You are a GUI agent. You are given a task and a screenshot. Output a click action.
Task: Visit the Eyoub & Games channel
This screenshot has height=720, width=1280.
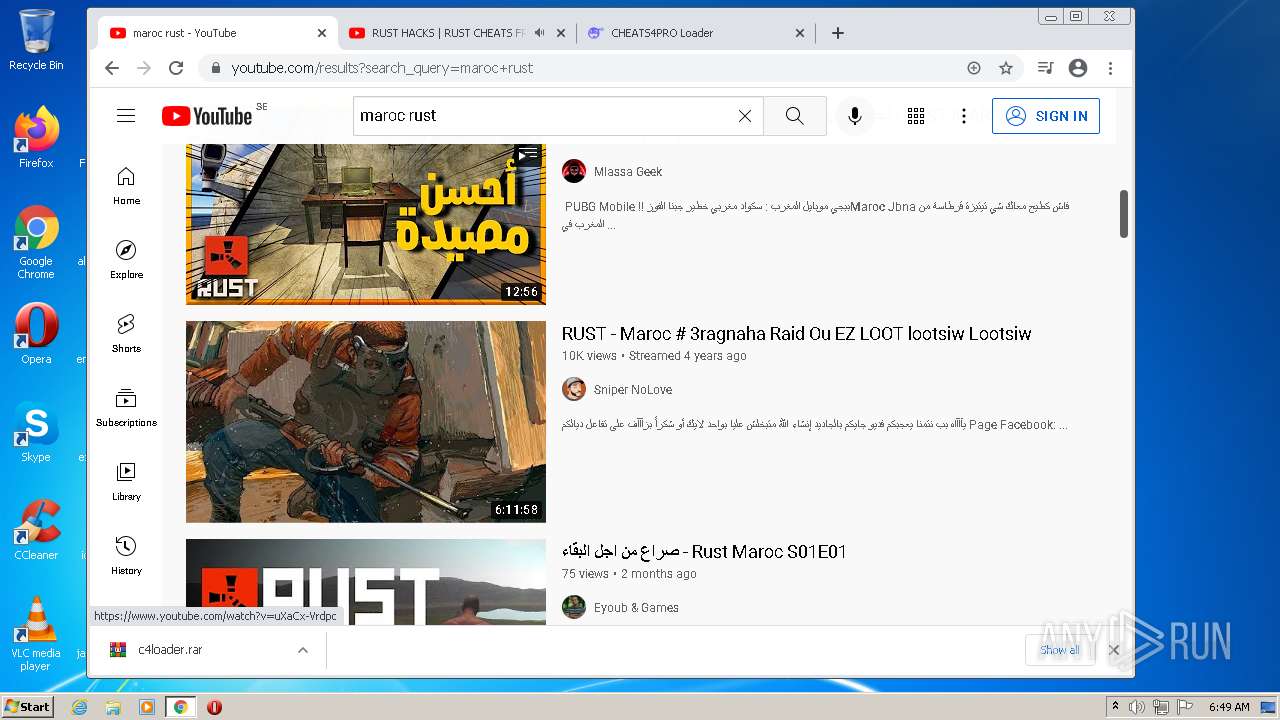point(636,608)
